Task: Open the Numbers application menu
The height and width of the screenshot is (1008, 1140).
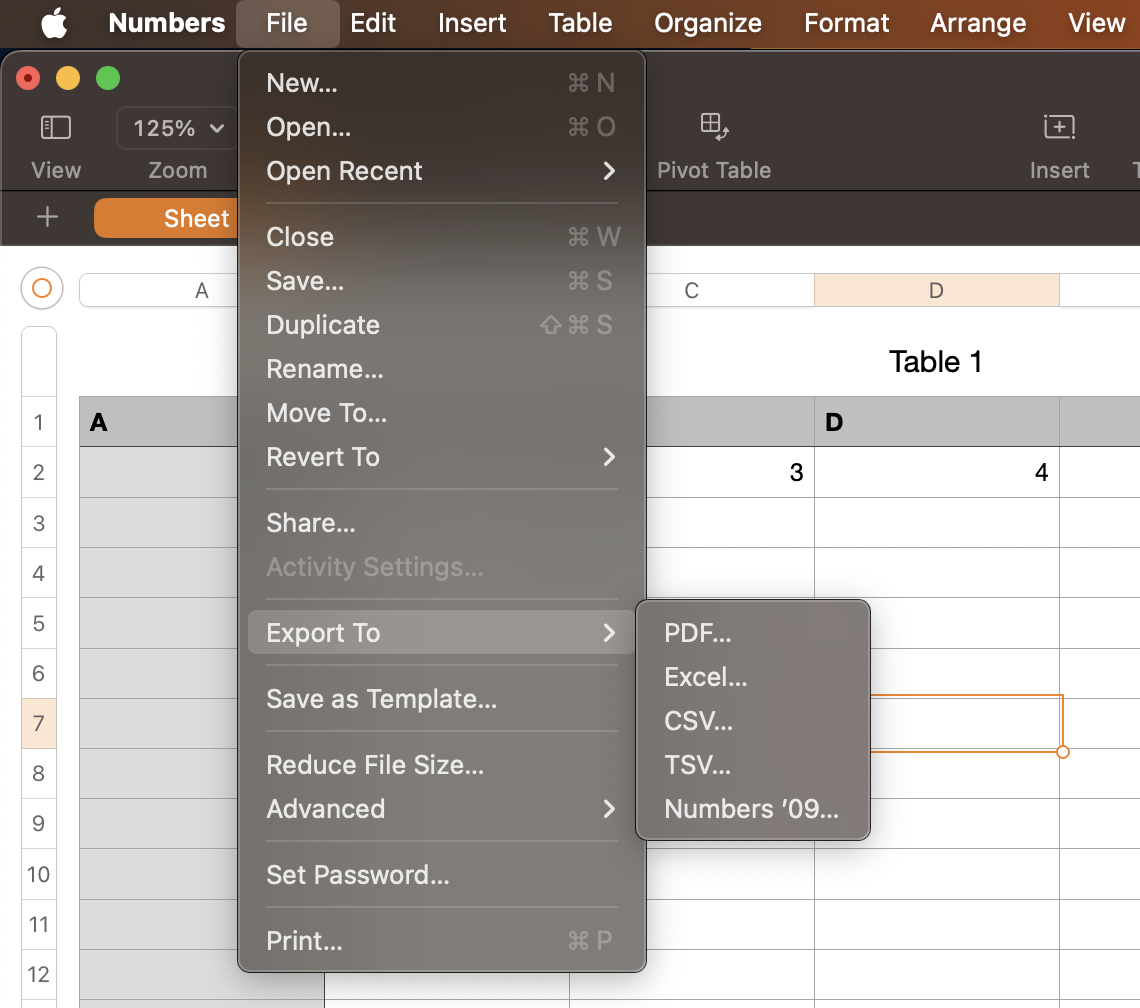Action: point(166,23)
